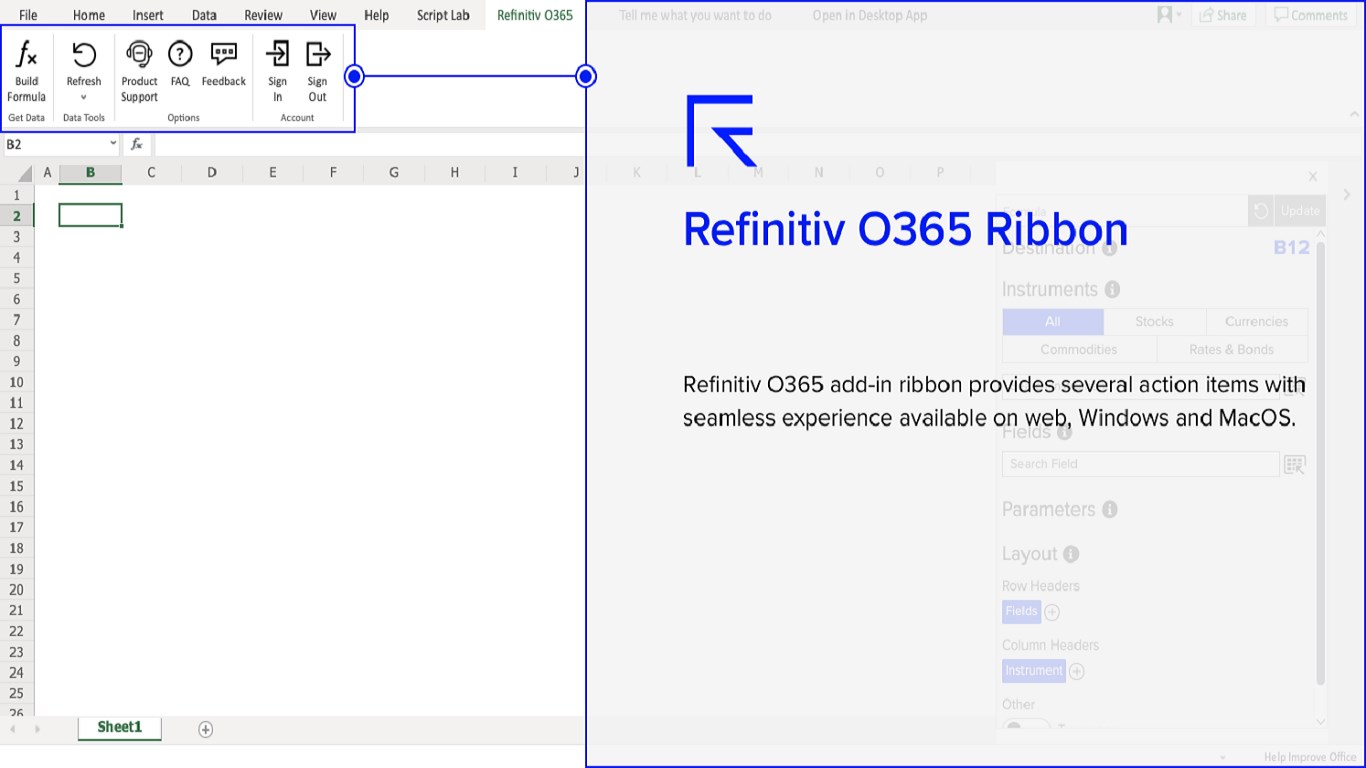Click the Update button in side pane
The height and width of the screenshot is (768, 1366).
coord(1300,211)
